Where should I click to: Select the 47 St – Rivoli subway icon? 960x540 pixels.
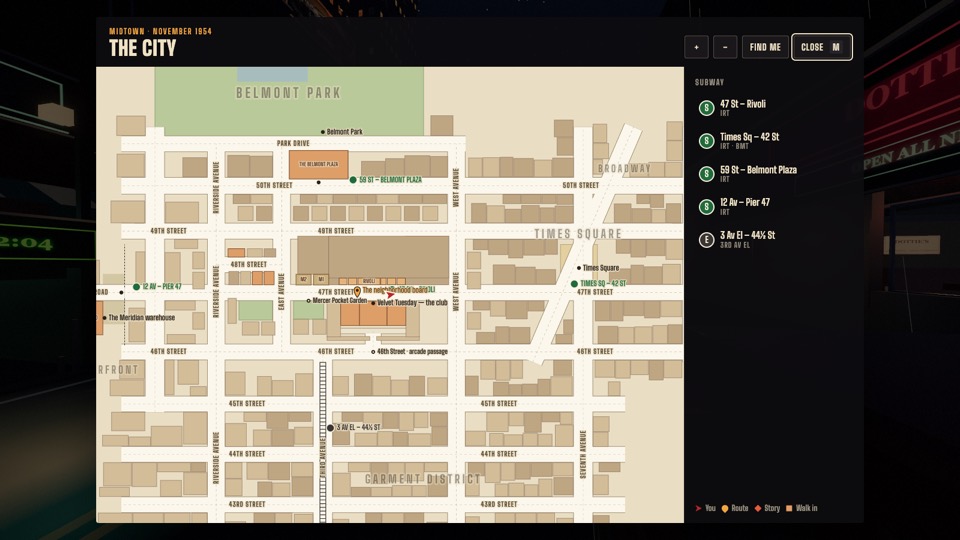[707, 108]
